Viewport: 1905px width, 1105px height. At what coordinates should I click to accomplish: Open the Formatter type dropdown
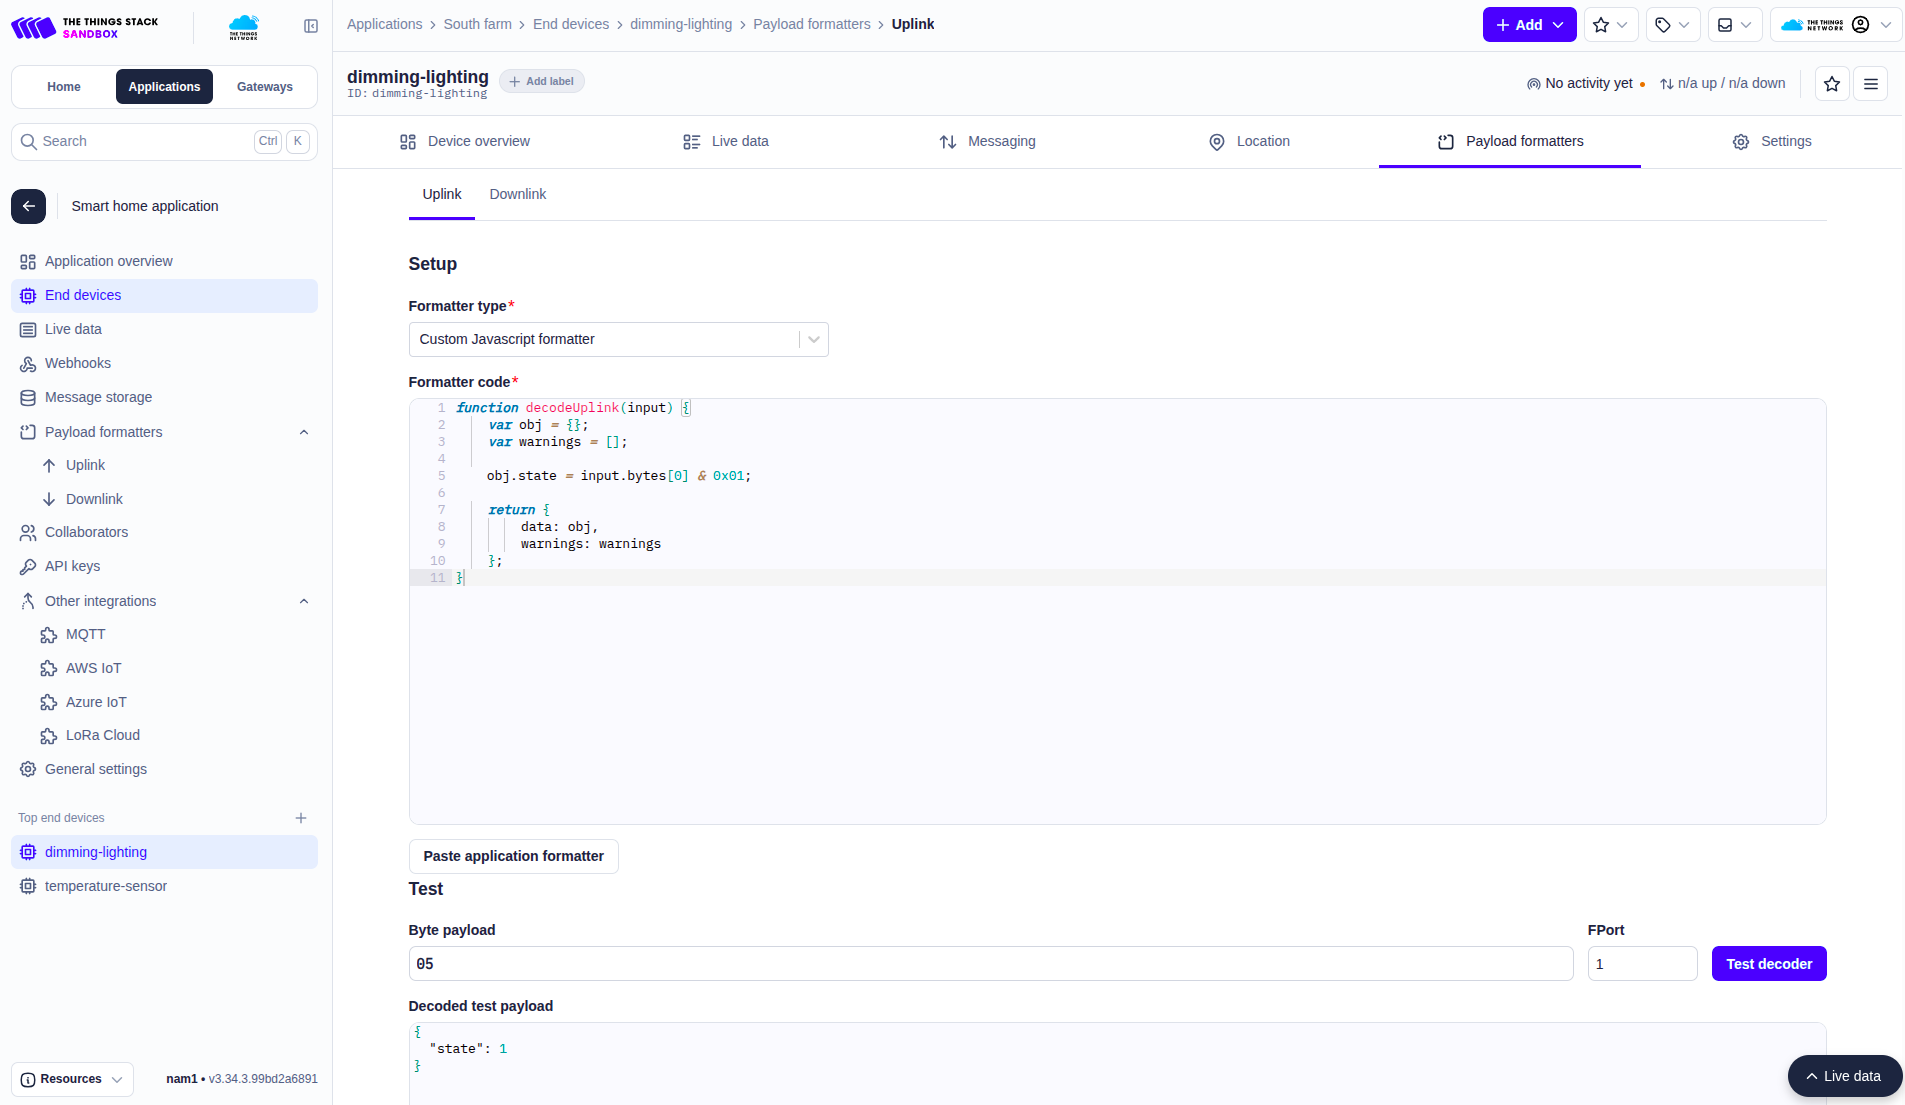point(618,339)
